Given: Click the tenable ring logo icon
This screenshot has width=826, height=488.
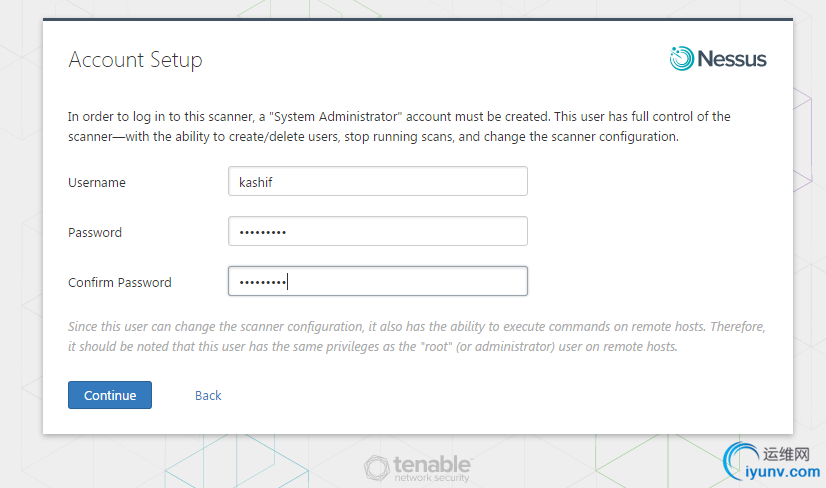Looking at the screenshot, I should [376, 468].
